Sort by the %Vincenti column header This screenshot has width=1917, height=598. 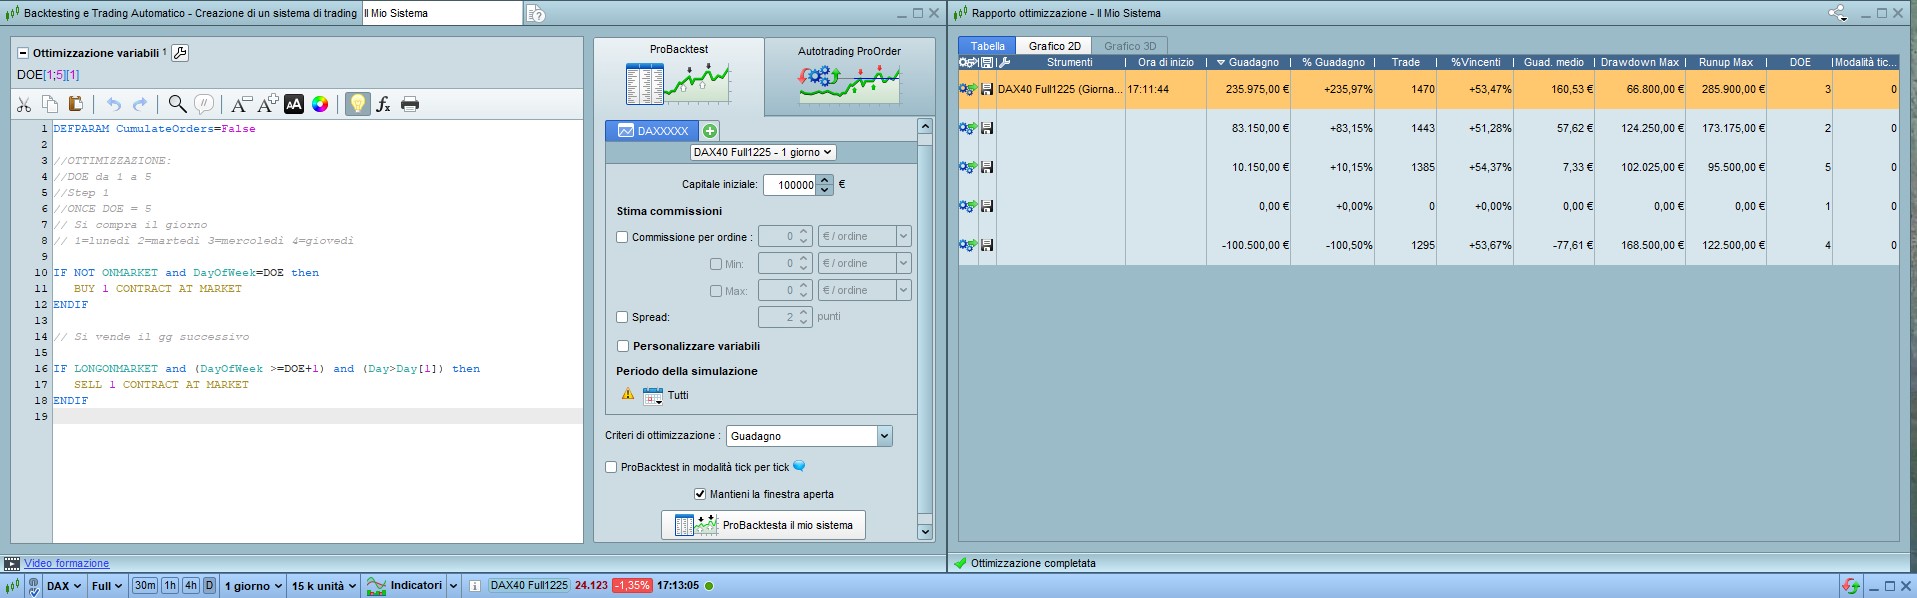pyautogui.click(x=1475, y=62)
